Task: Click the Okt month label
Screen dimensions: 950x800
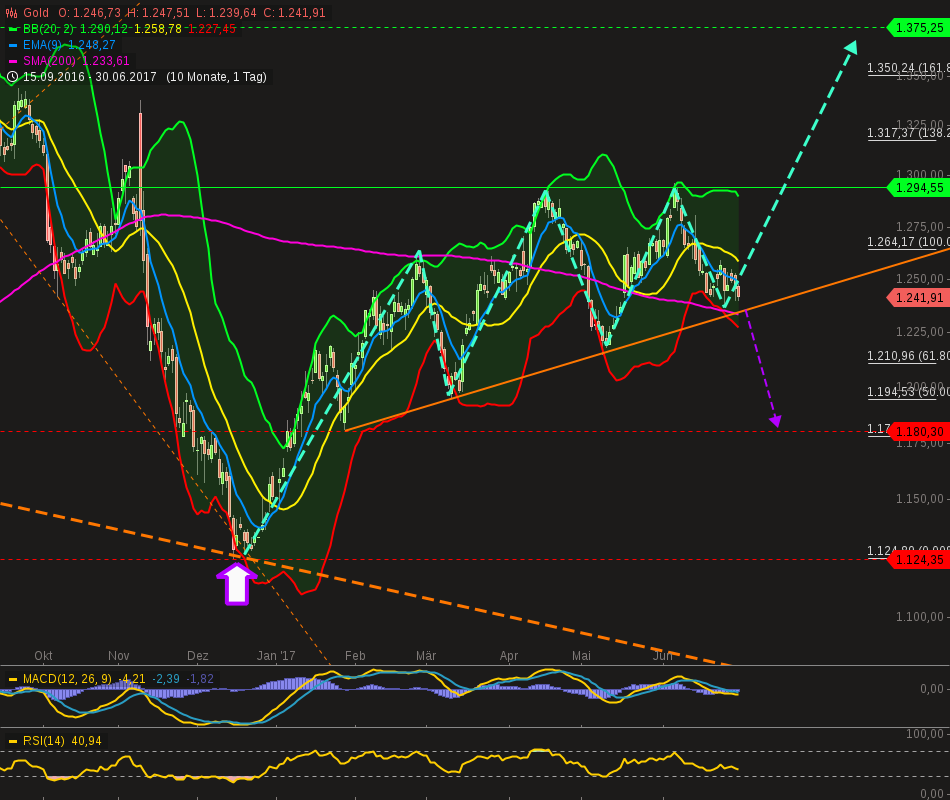Action: 43,656
